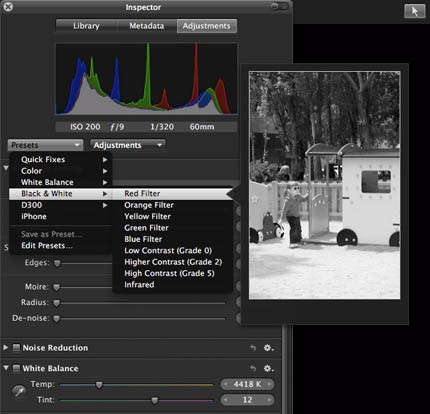Click Edit Presets… in the menu

(x=60, y=246)
